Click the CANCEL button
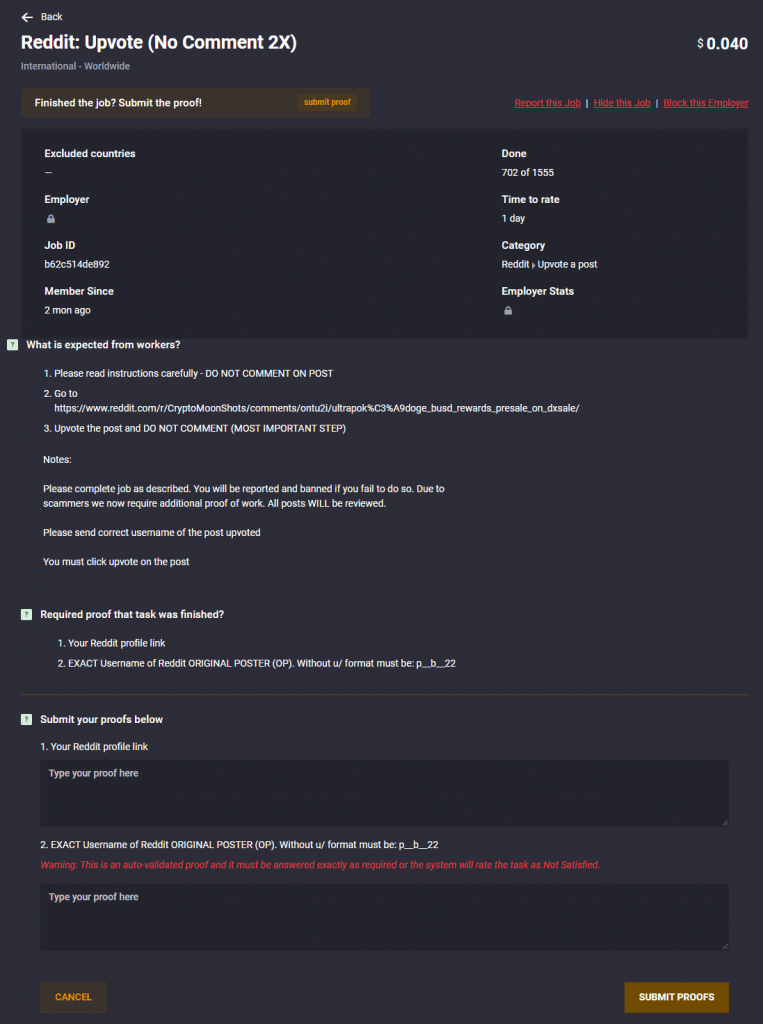 click(73, 997)
